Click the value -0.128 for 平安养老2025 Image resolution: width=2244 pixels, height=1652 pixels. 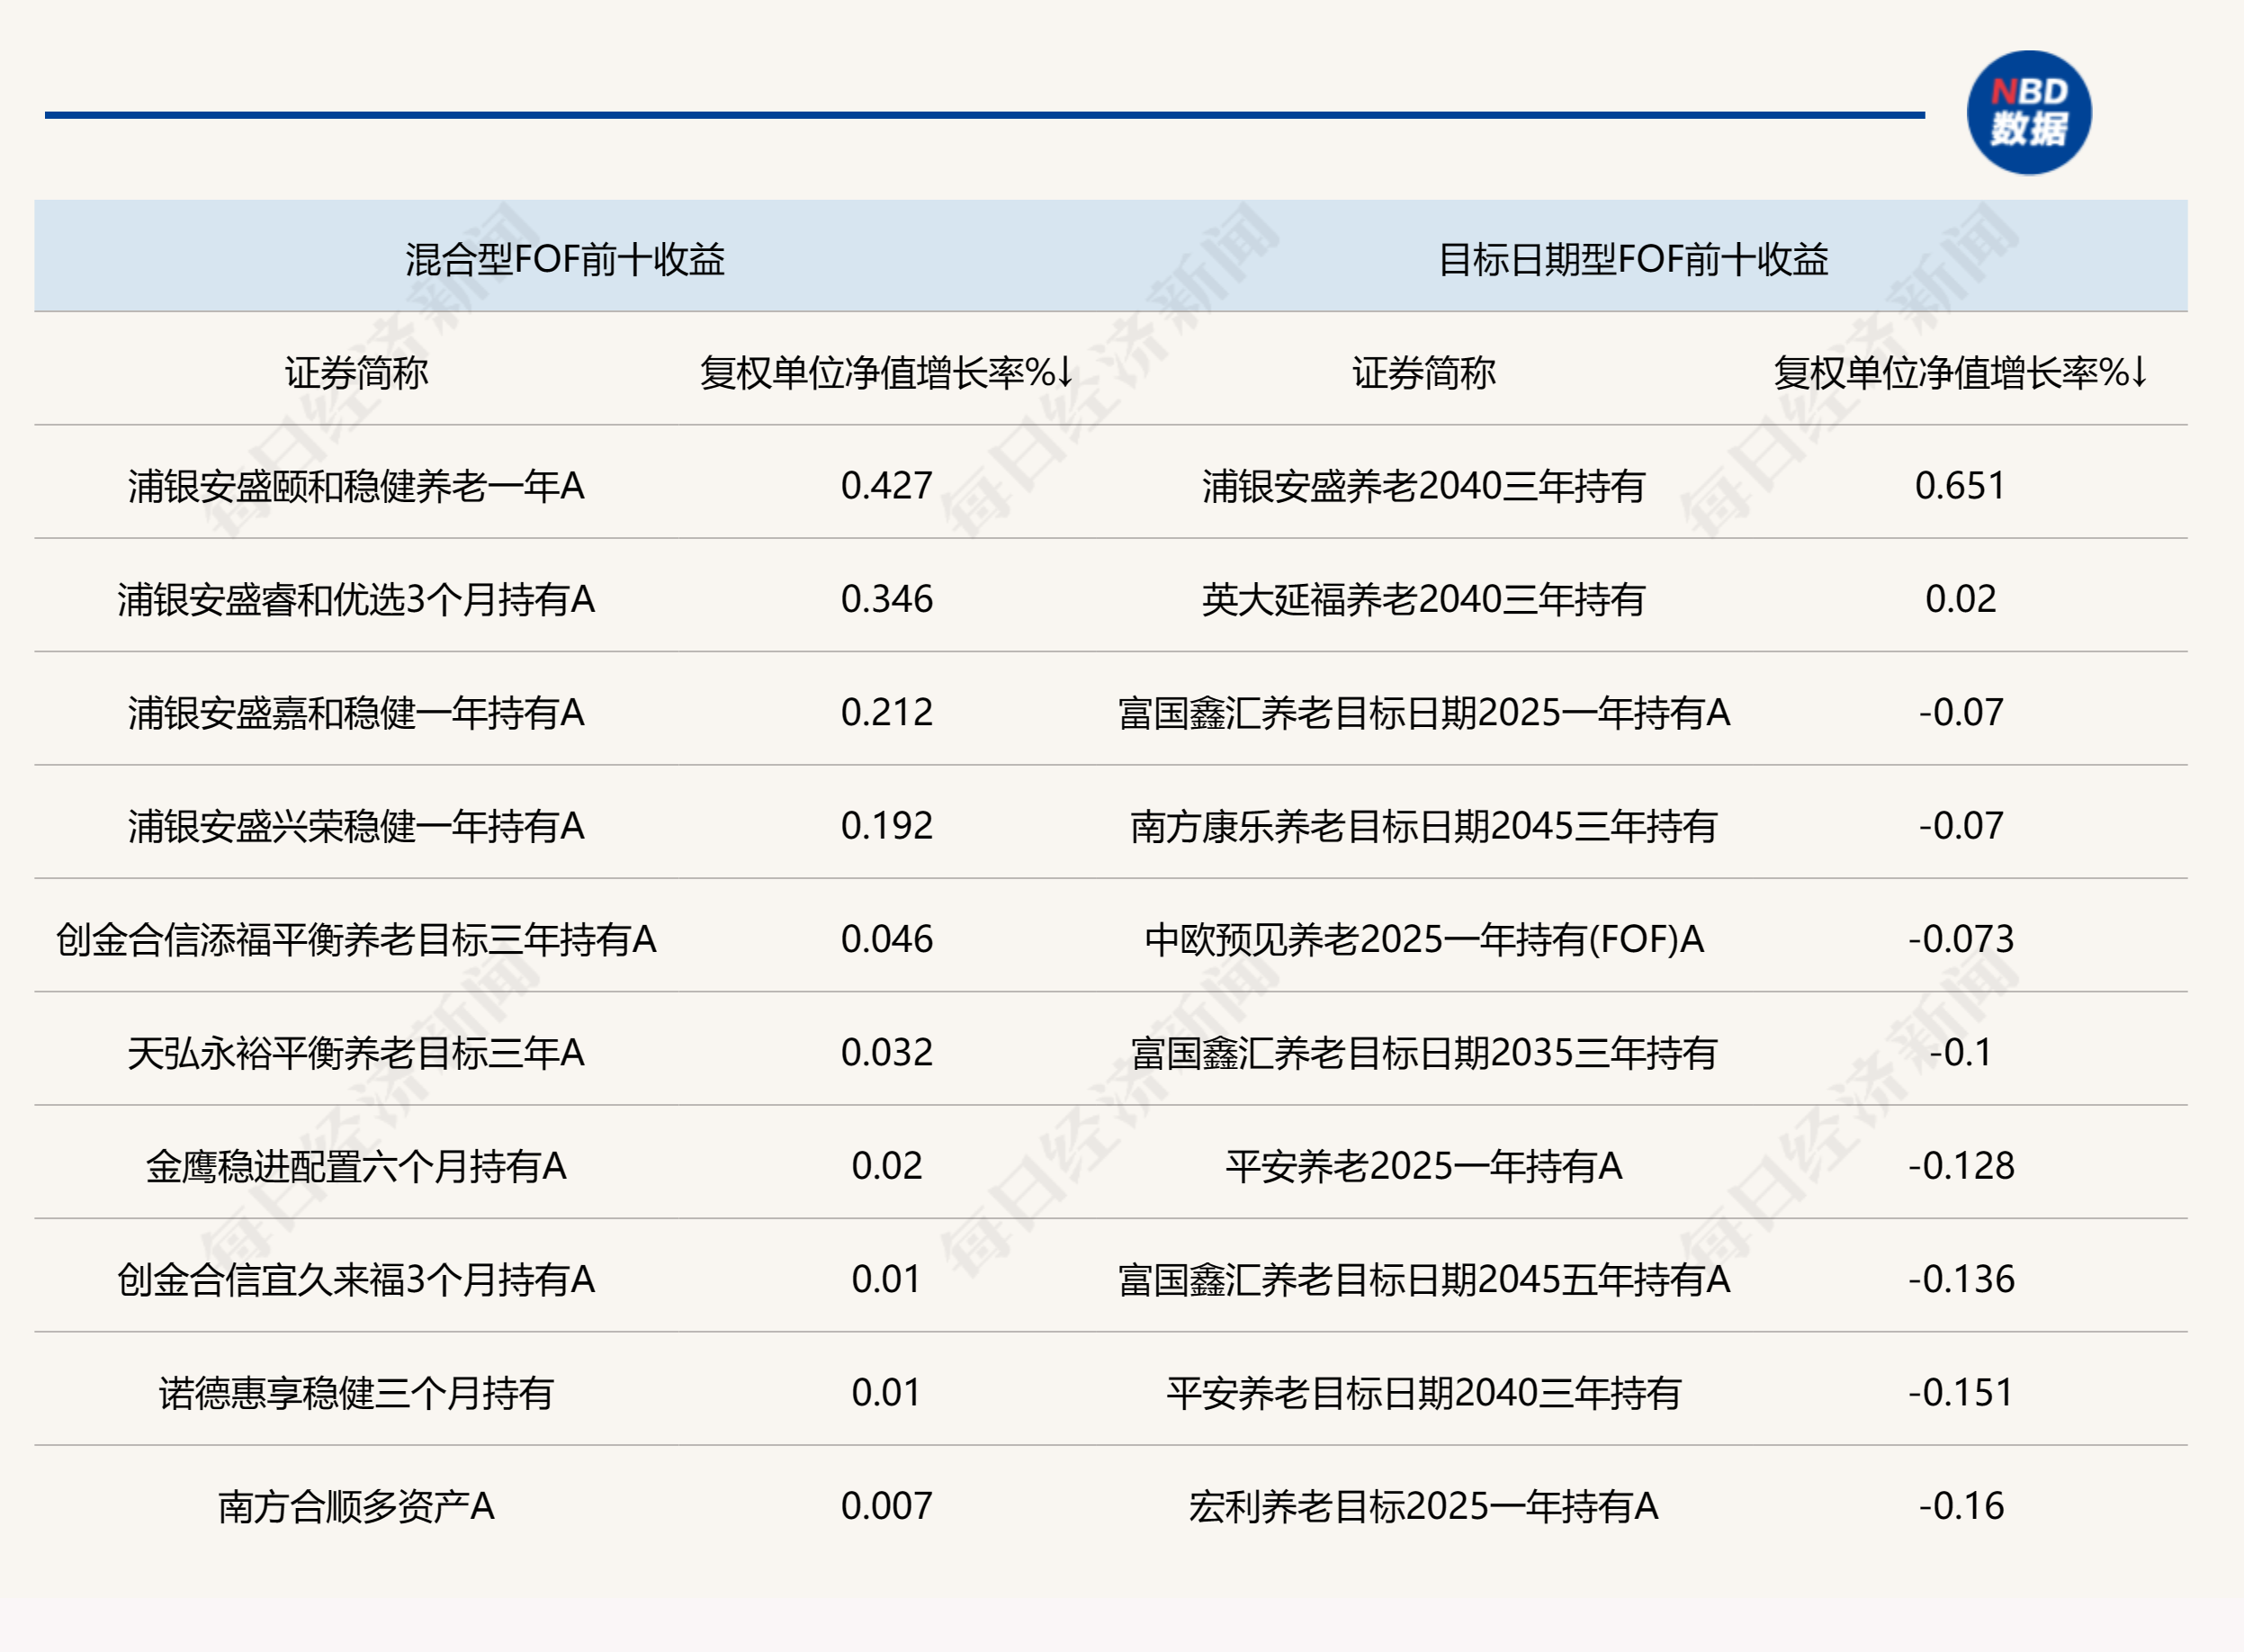point(1961,1166)
